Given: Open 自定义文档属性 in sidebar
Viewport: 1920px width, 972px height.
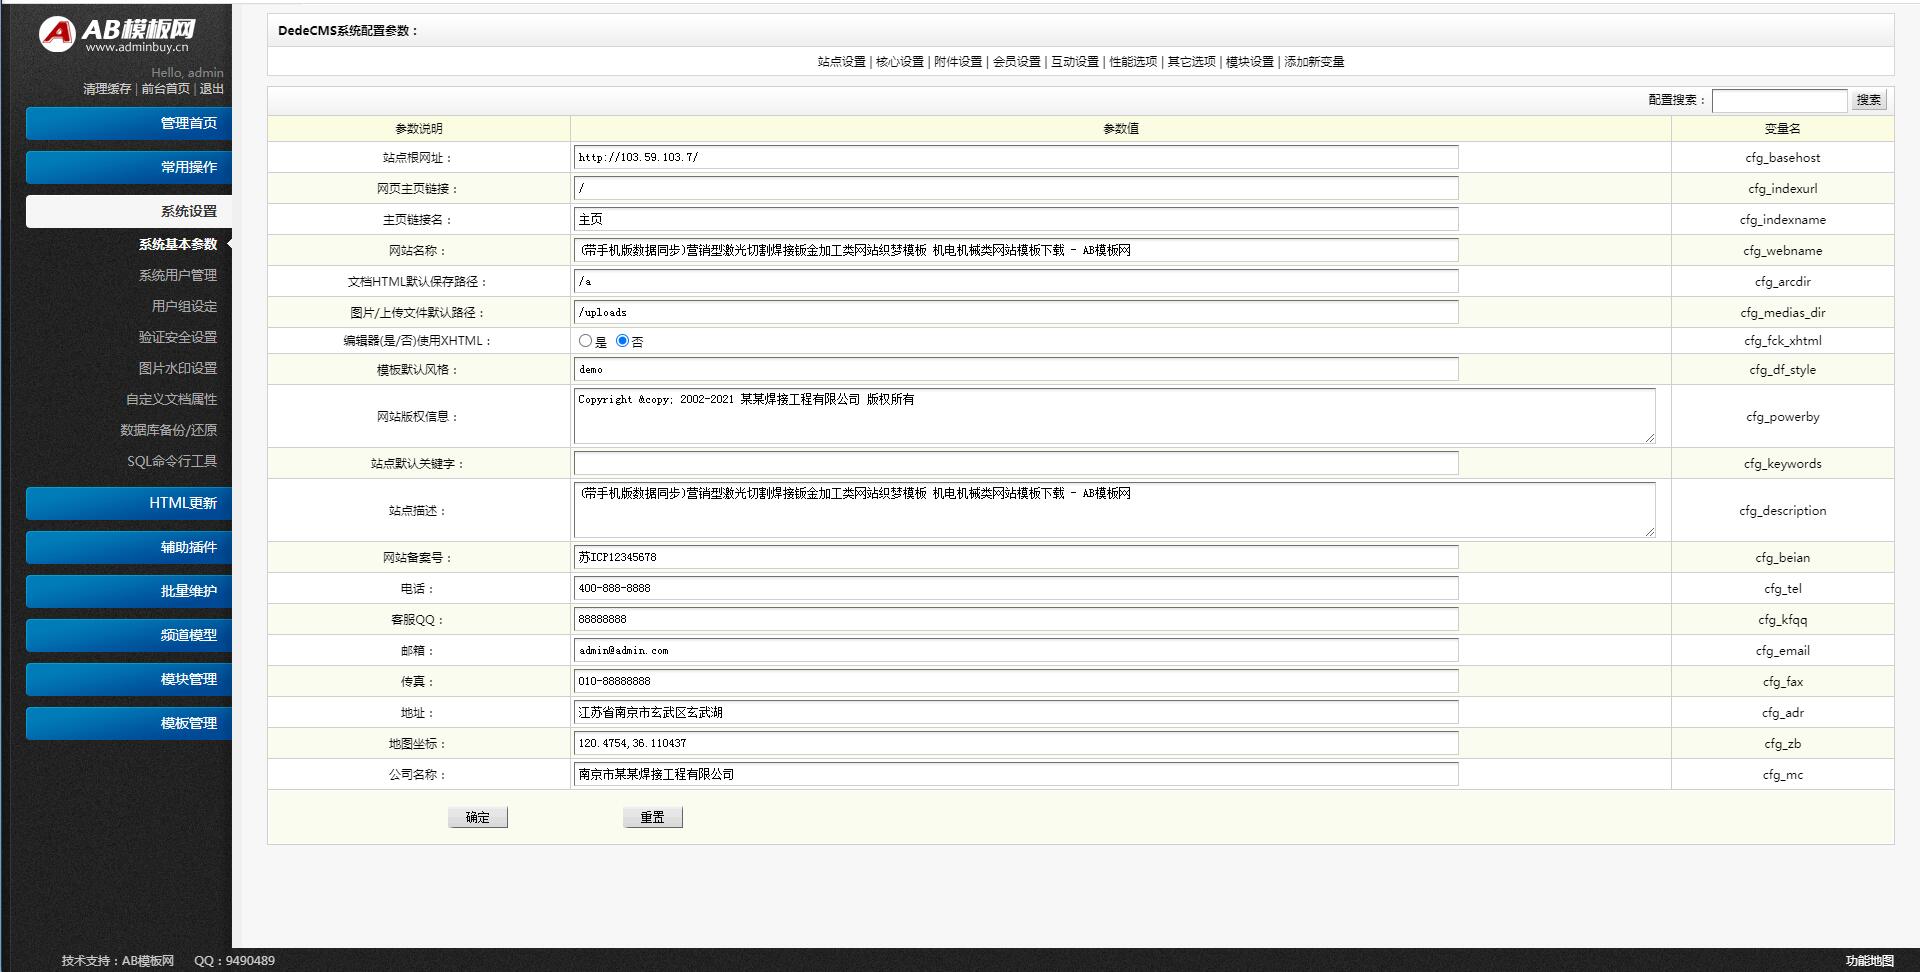Looking at the screenshot, I should click(x=171, y=399).
